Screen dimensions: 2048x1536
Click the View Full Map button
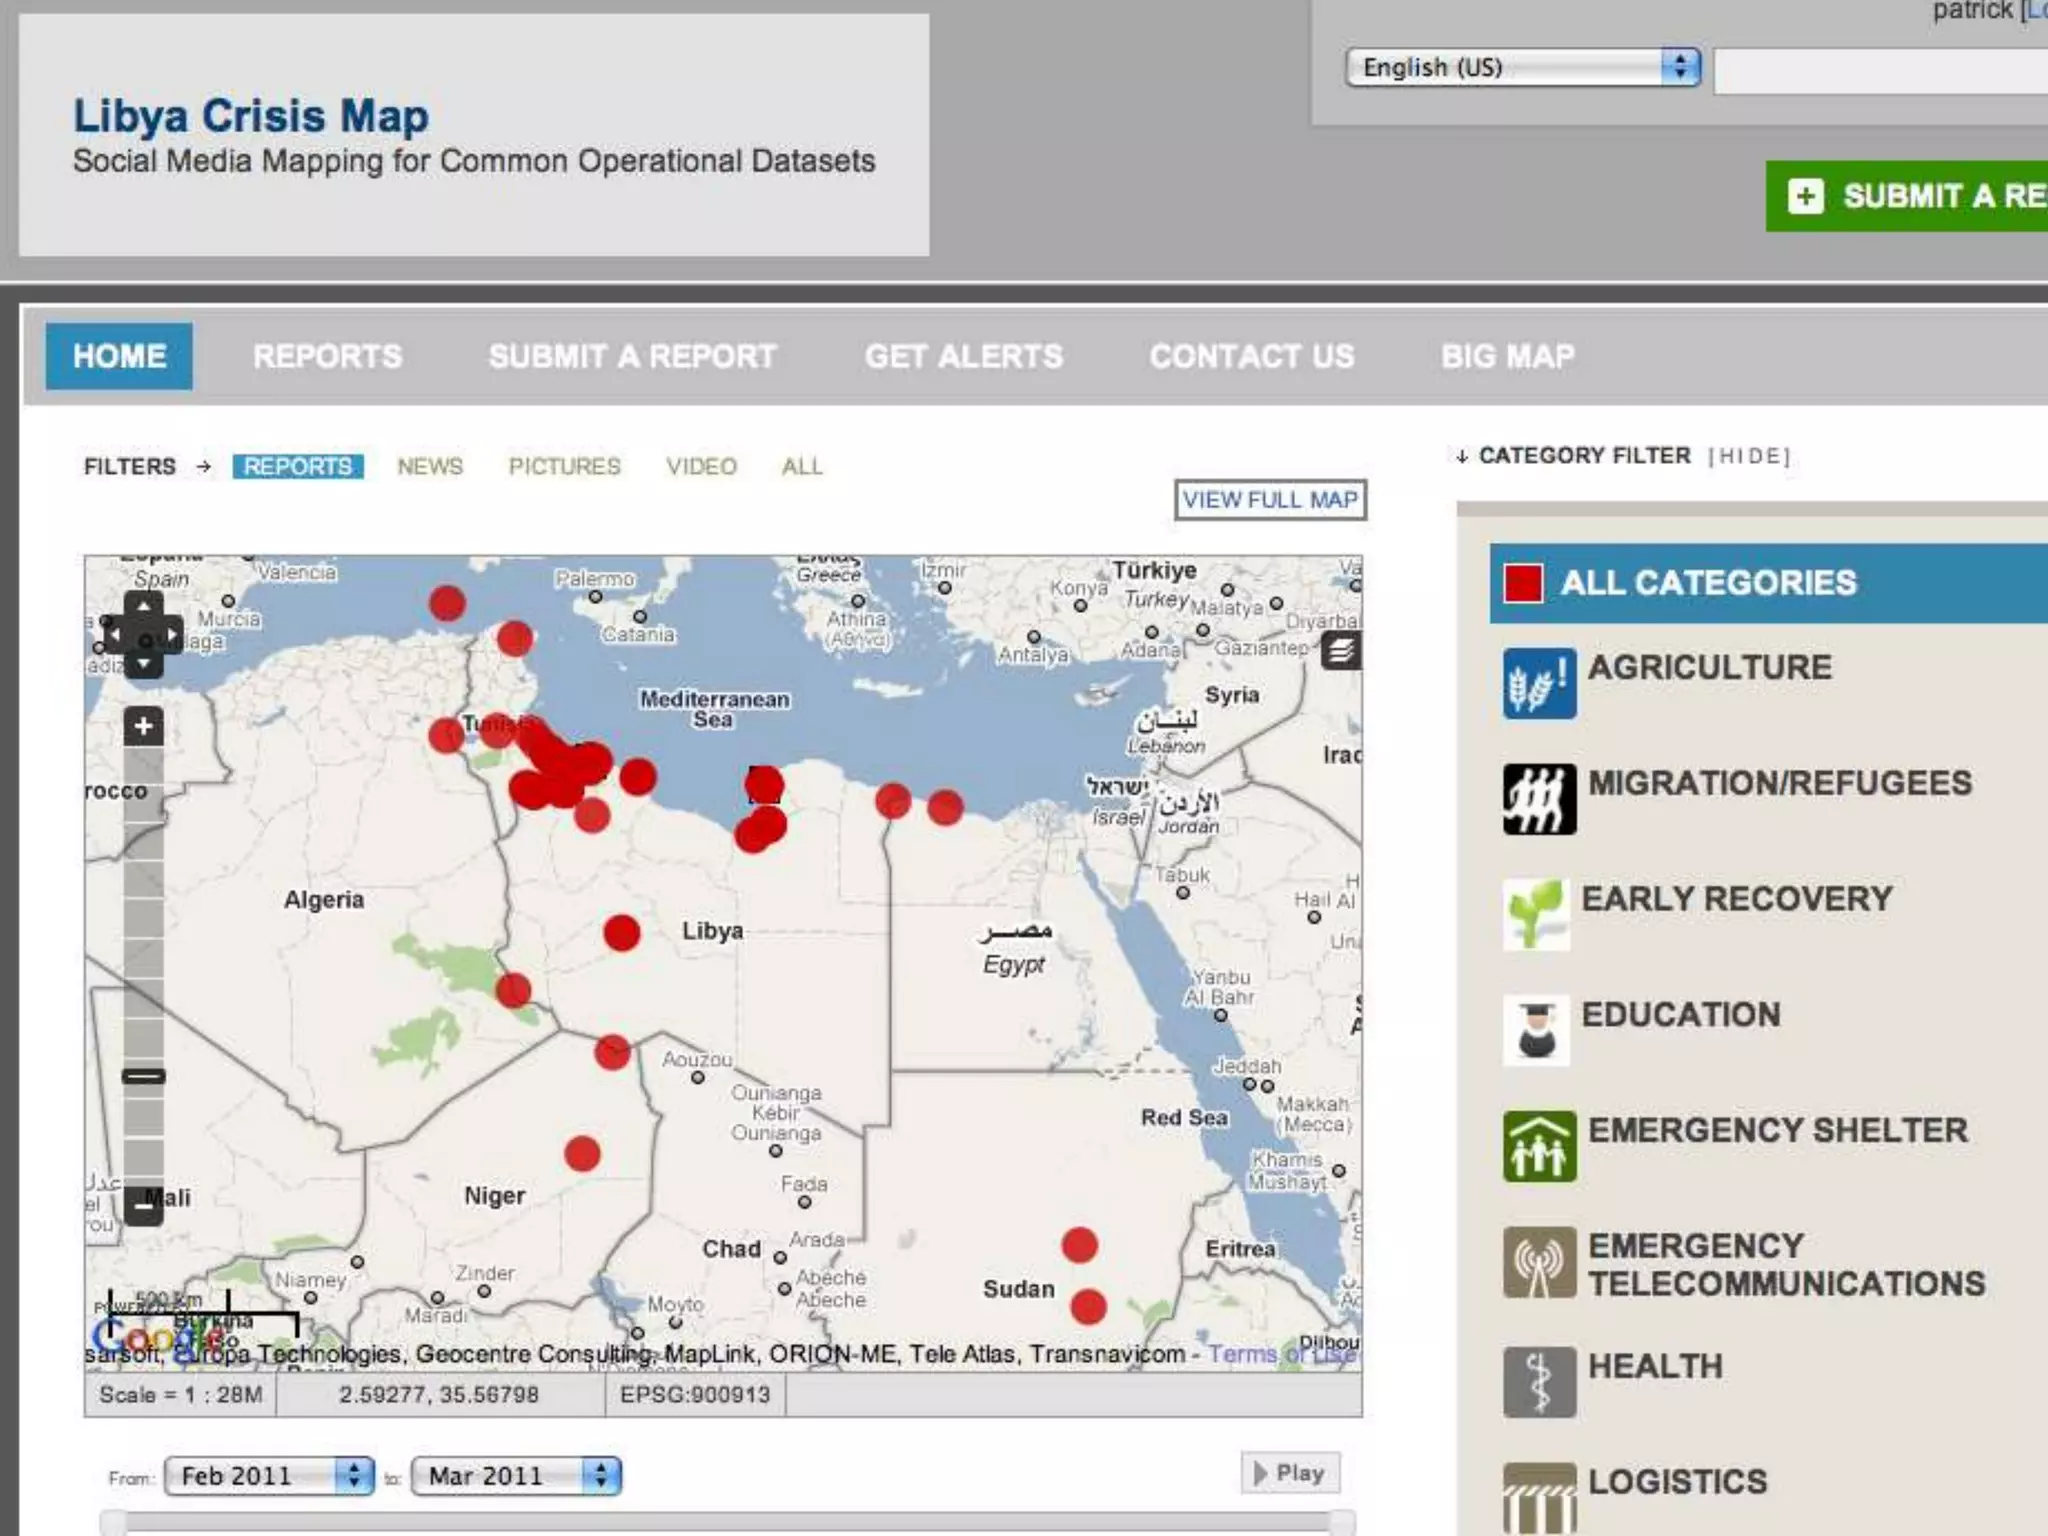click(1270, 500)
